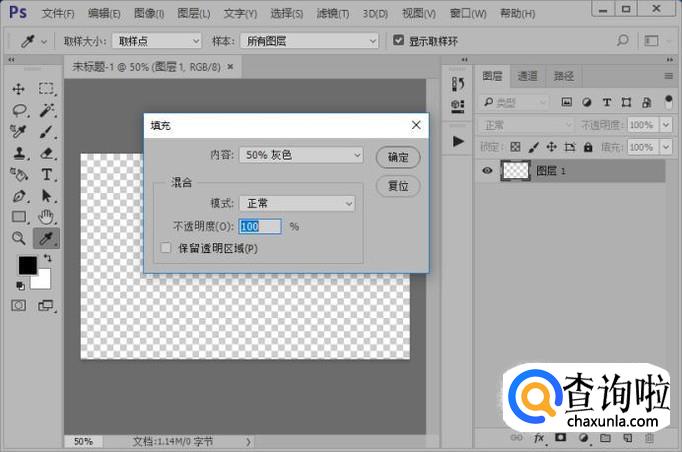Toggle 显示取样环 checkbox
Screen dimensions: 682x452
click(x=398, y=40)
